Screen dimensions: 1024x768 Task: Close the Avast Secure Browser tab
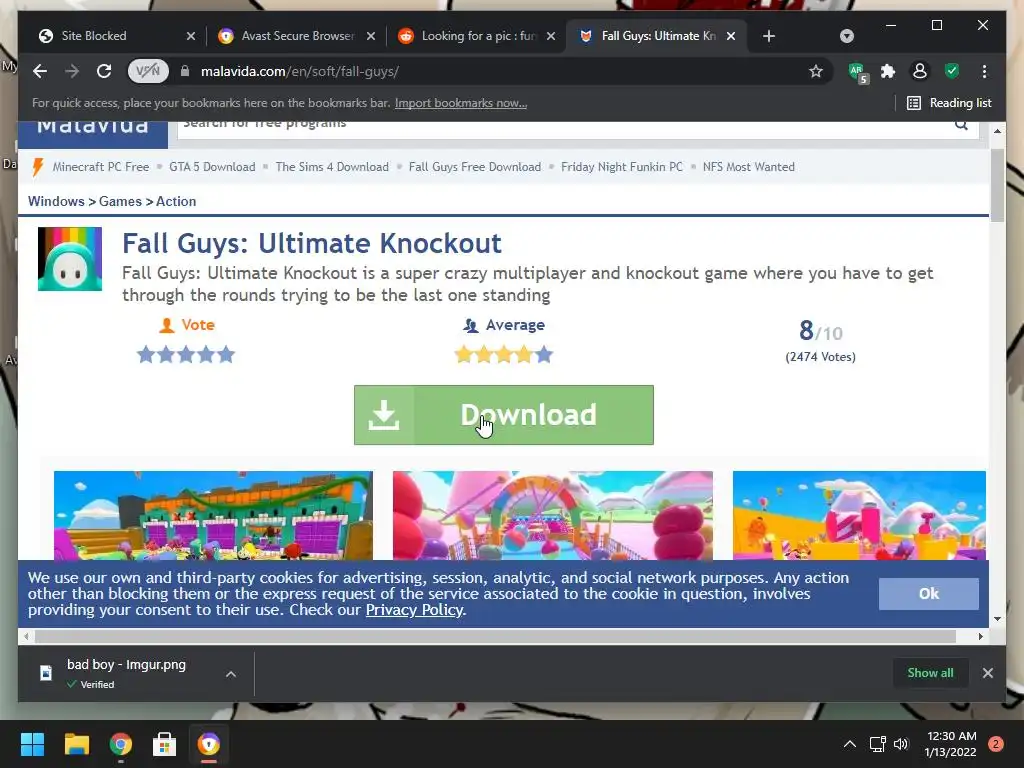[371, 36]
